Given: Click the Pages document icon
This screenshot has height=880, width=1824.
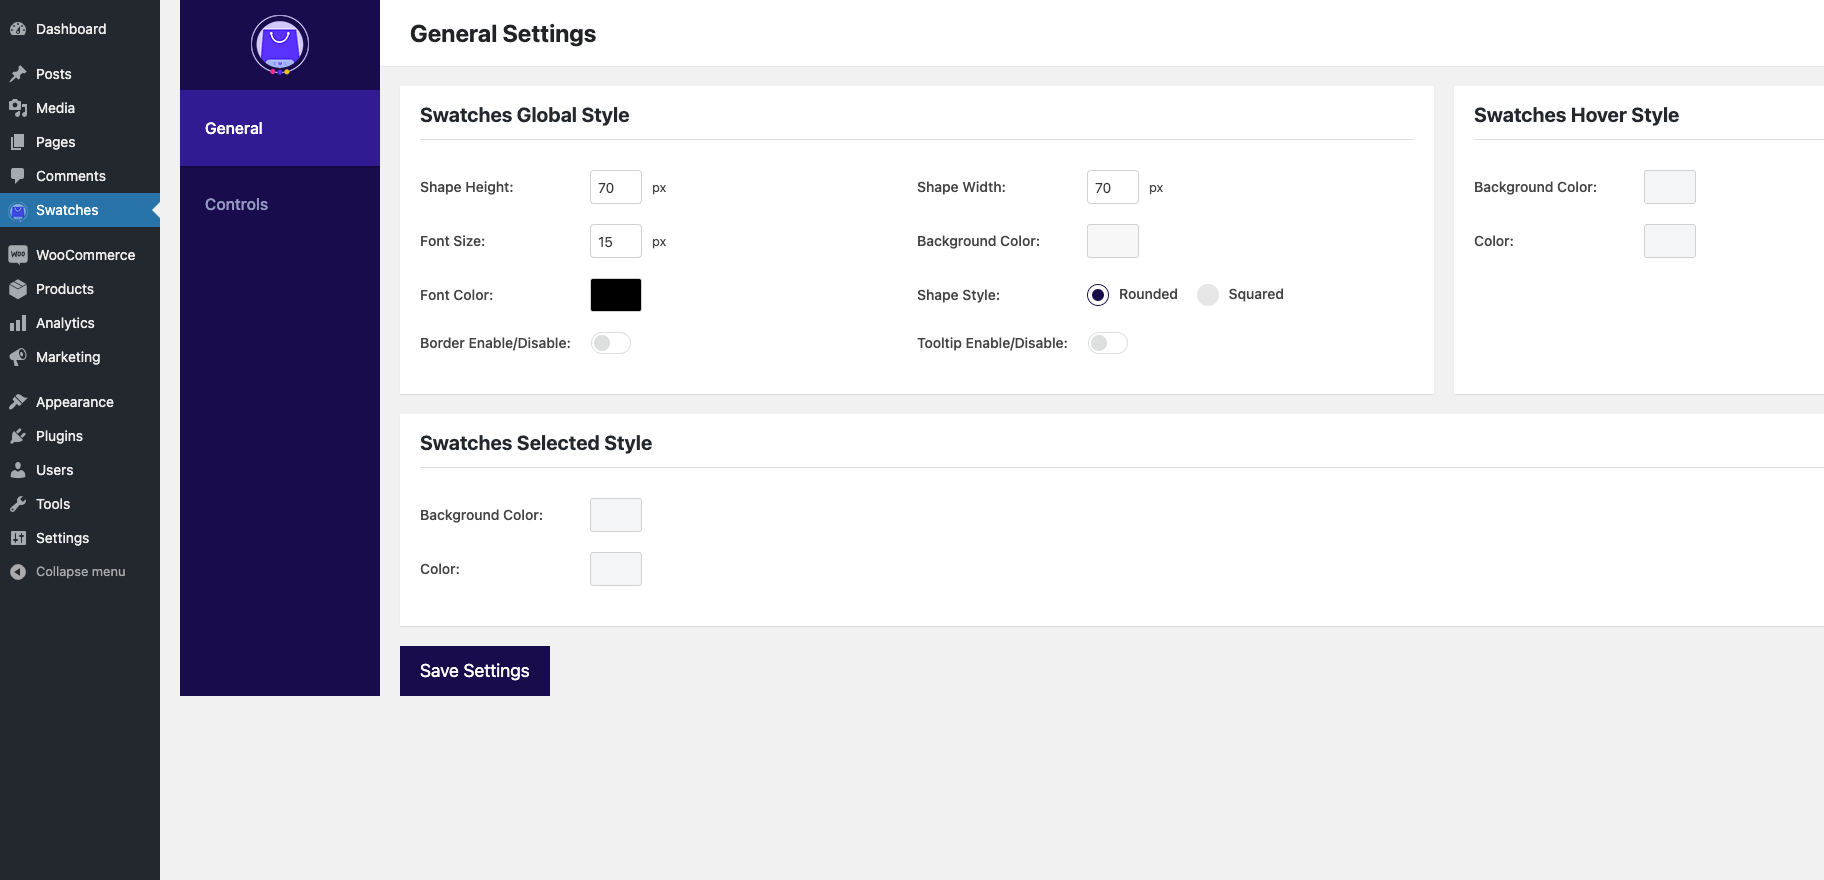Looking at the screenshot, I should [18, 142].
